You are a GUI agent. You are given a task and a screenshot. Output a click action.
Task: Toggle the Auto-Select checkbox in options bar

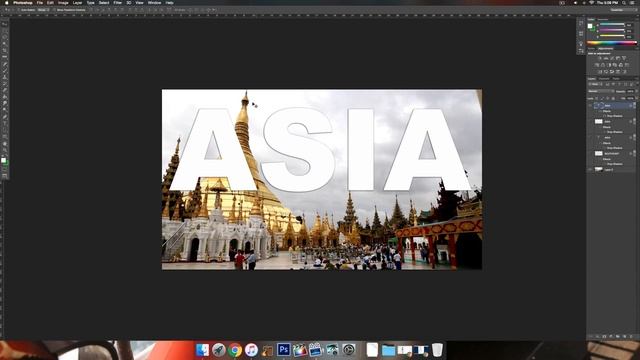click(19, 10)
